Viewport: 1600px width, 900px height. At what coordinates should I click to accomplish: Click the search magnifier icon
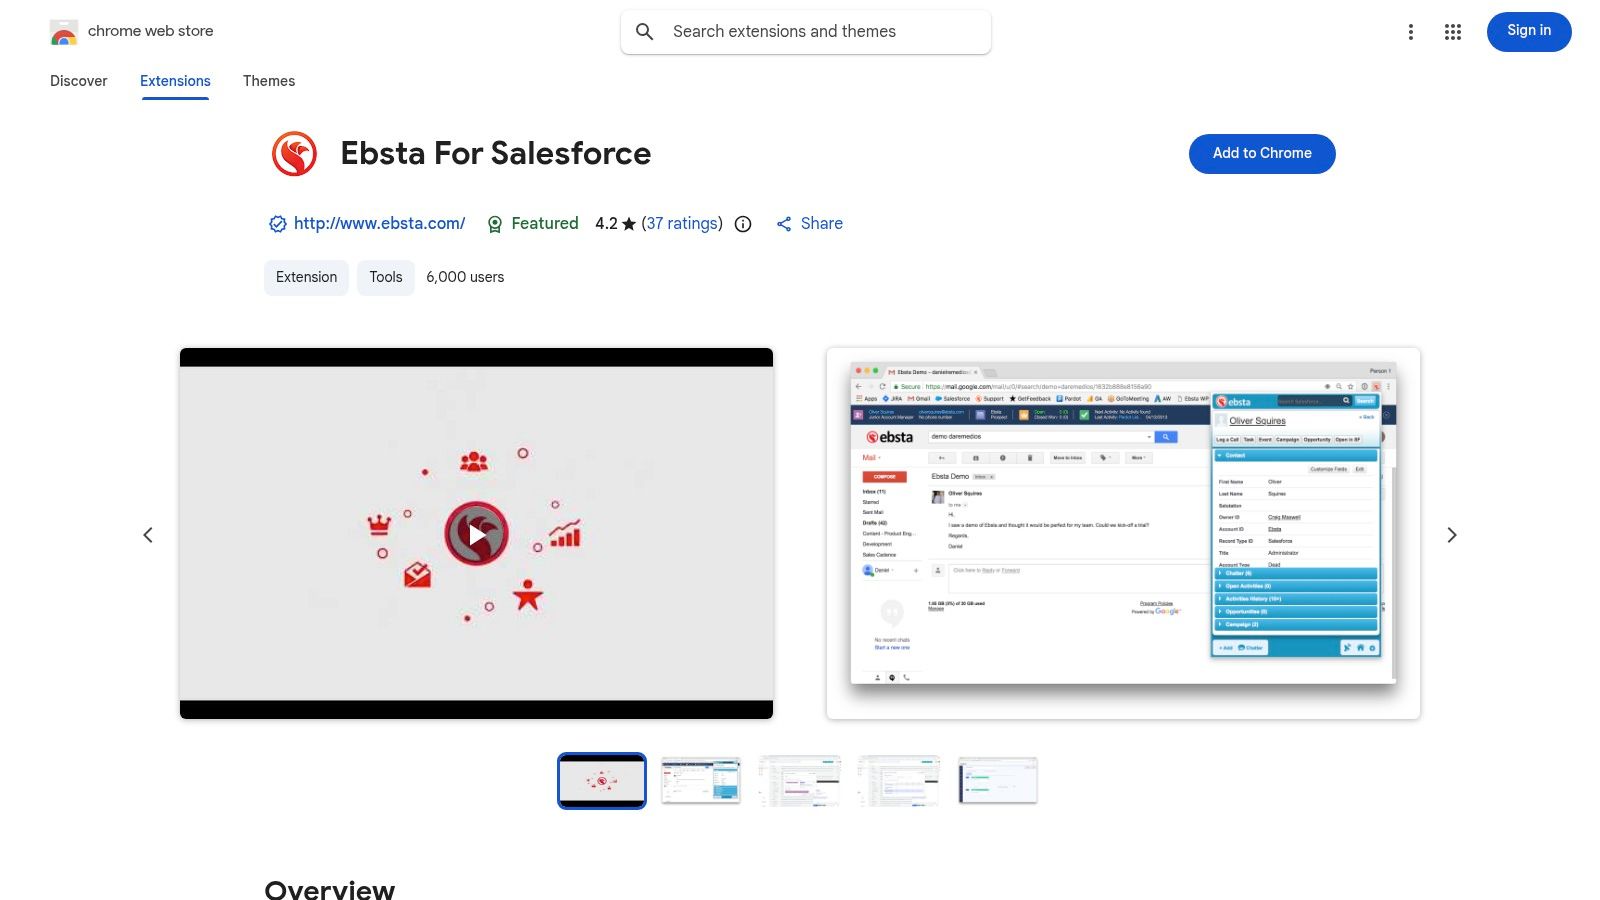pos(645,31)
